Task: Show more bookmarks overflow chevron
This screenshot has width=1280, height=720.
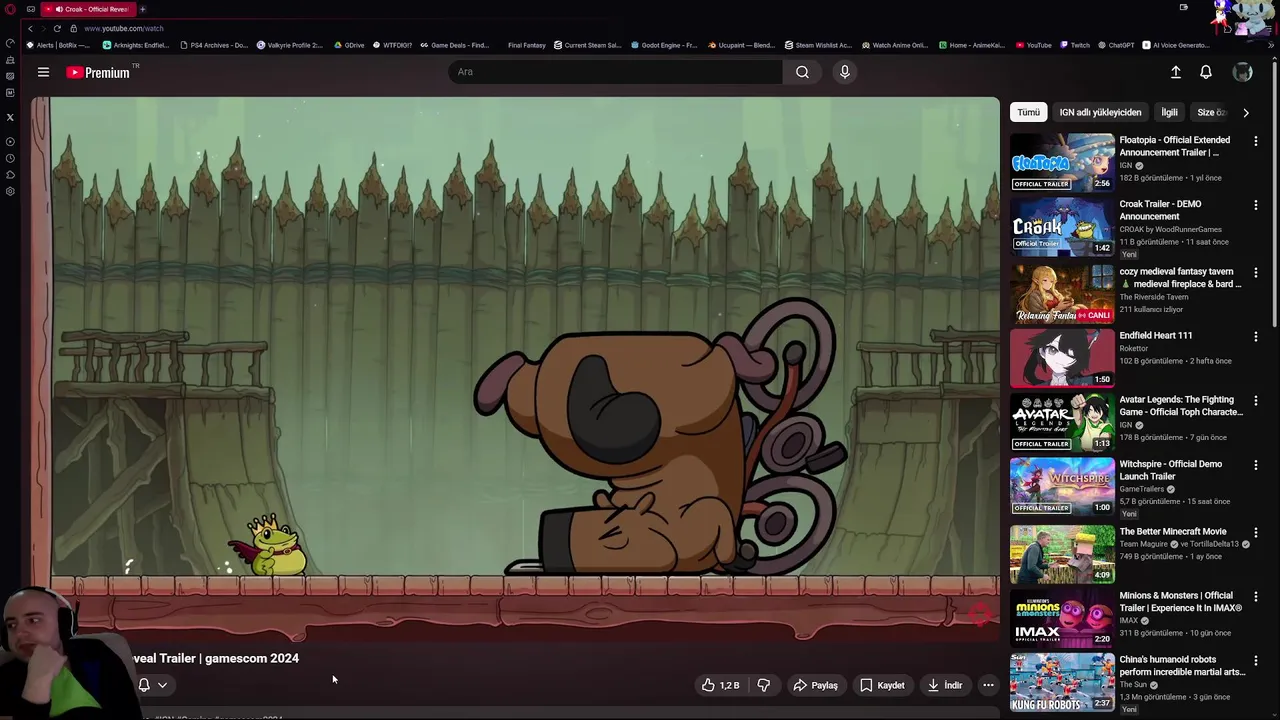Action: (1271, 45)
